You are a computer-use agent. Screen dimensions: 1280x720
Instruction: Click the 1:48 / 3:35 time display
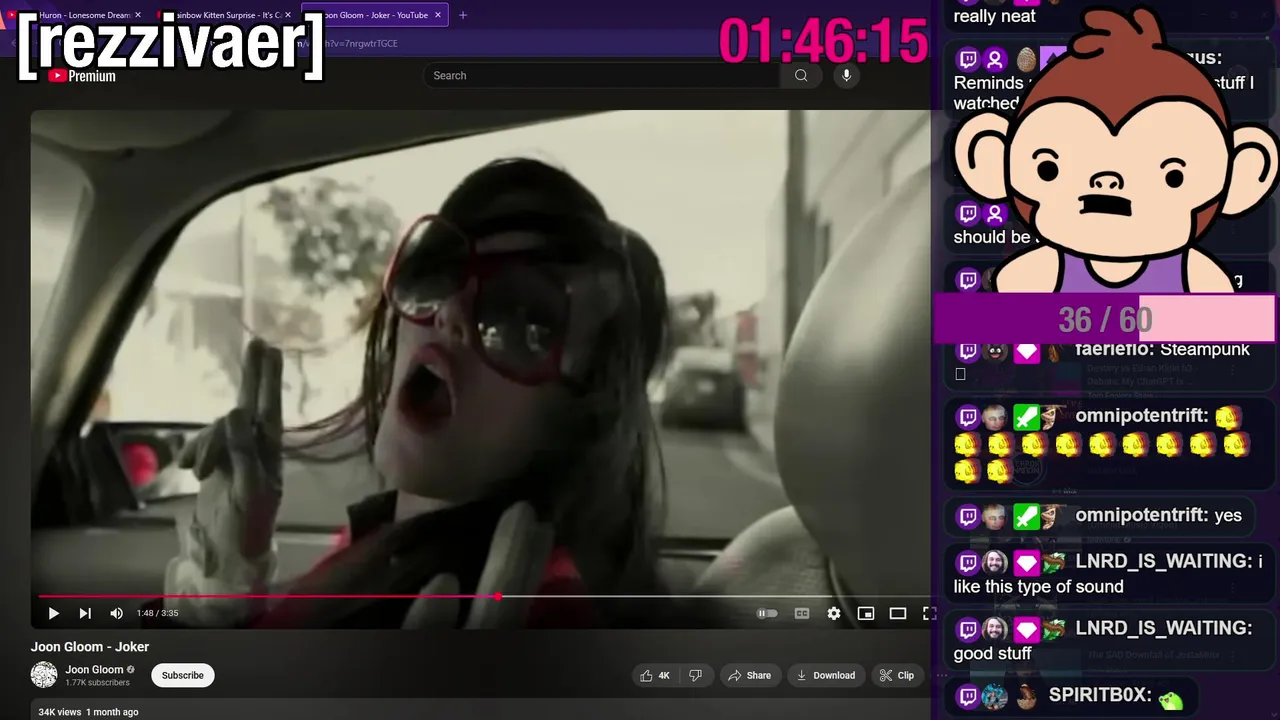[x=157, y=613]
